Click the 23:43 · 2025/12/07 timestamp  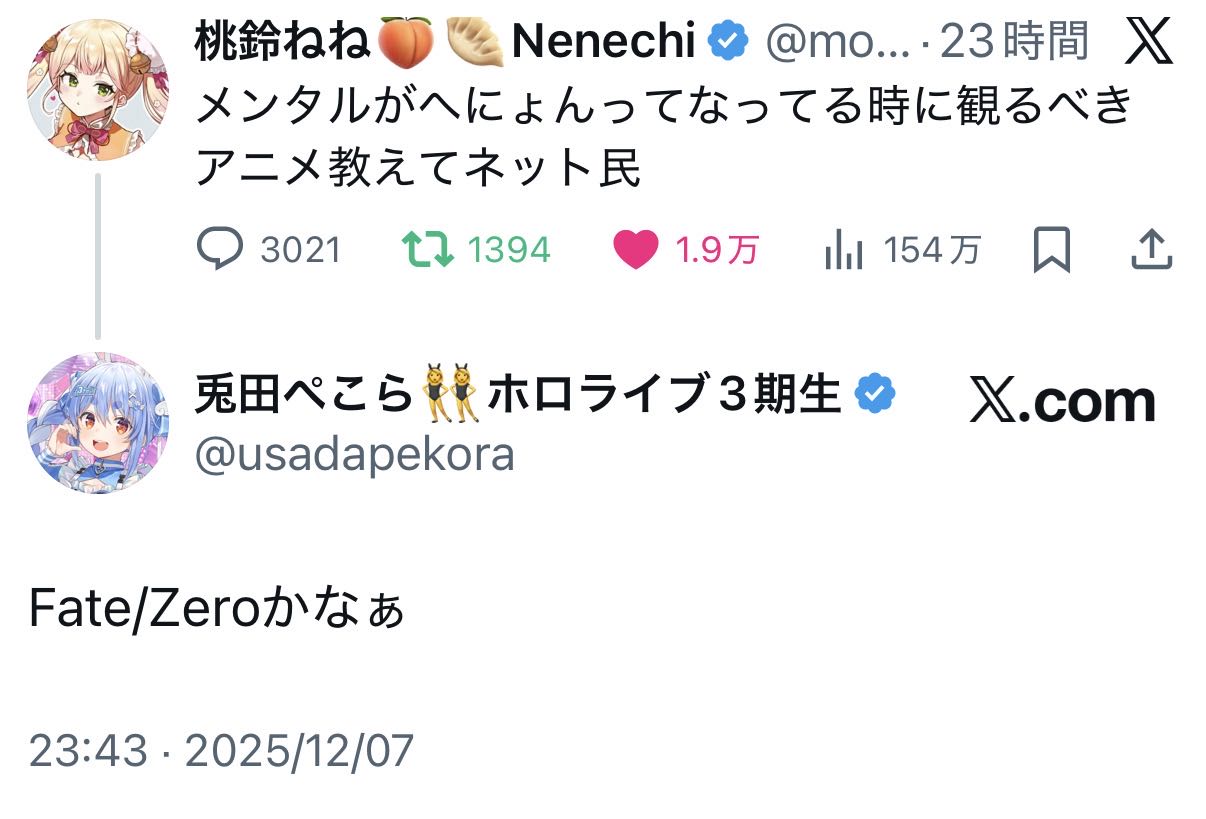click(x=221, y=750)
